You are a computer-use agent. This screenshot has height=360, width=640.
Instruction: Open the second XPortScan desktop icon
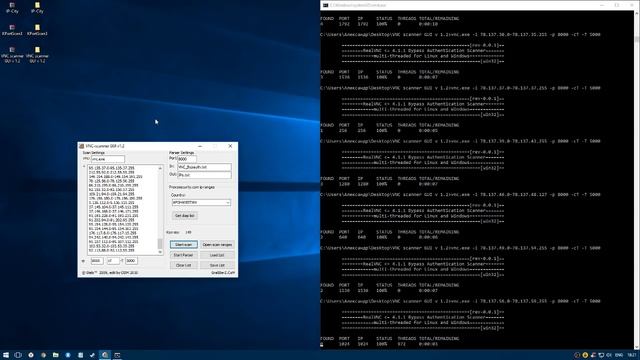point(37,30)
